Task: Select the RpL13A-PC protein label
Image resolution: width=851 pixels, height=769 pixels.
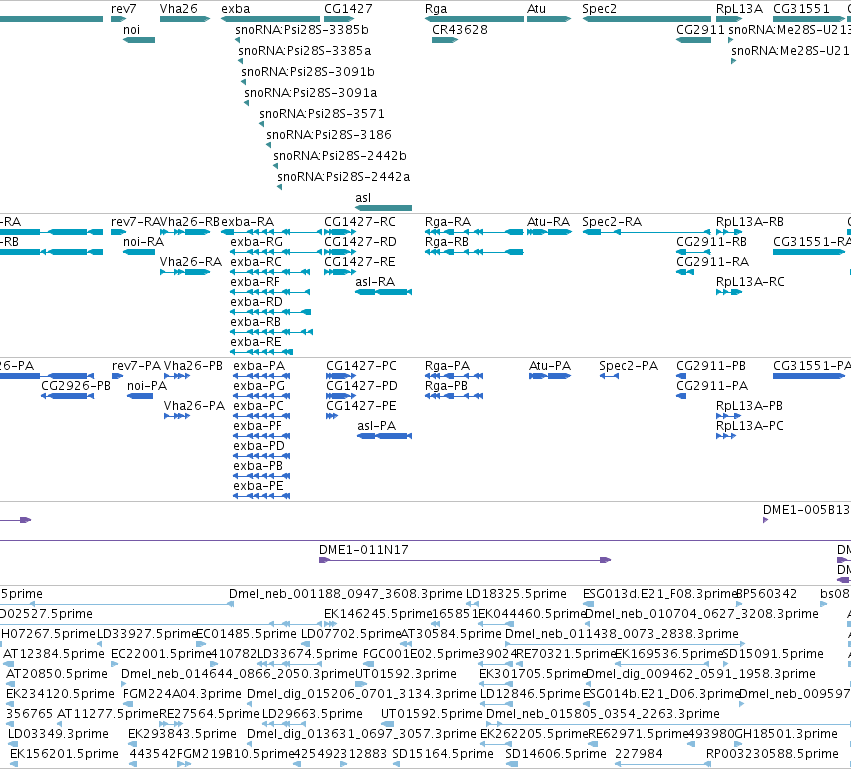Action: 750,425
